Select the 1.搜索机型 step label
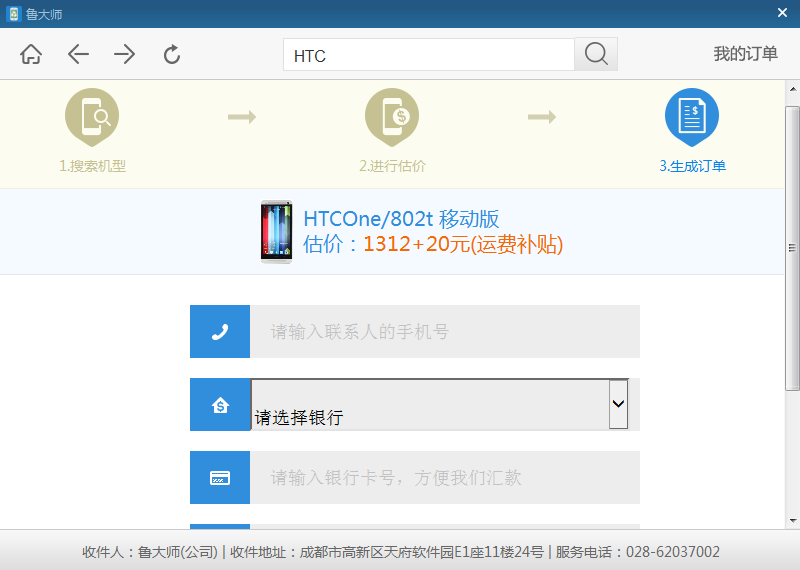Screen dimensions: 800x570 (92, 166)
